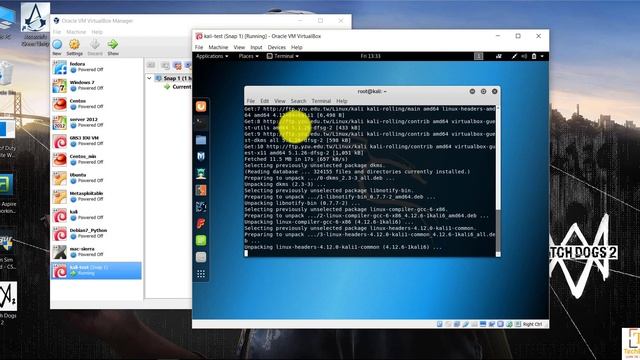Open Terminal icon in the Kali dock
Screen dimensions: 640x360
[201, 122]
